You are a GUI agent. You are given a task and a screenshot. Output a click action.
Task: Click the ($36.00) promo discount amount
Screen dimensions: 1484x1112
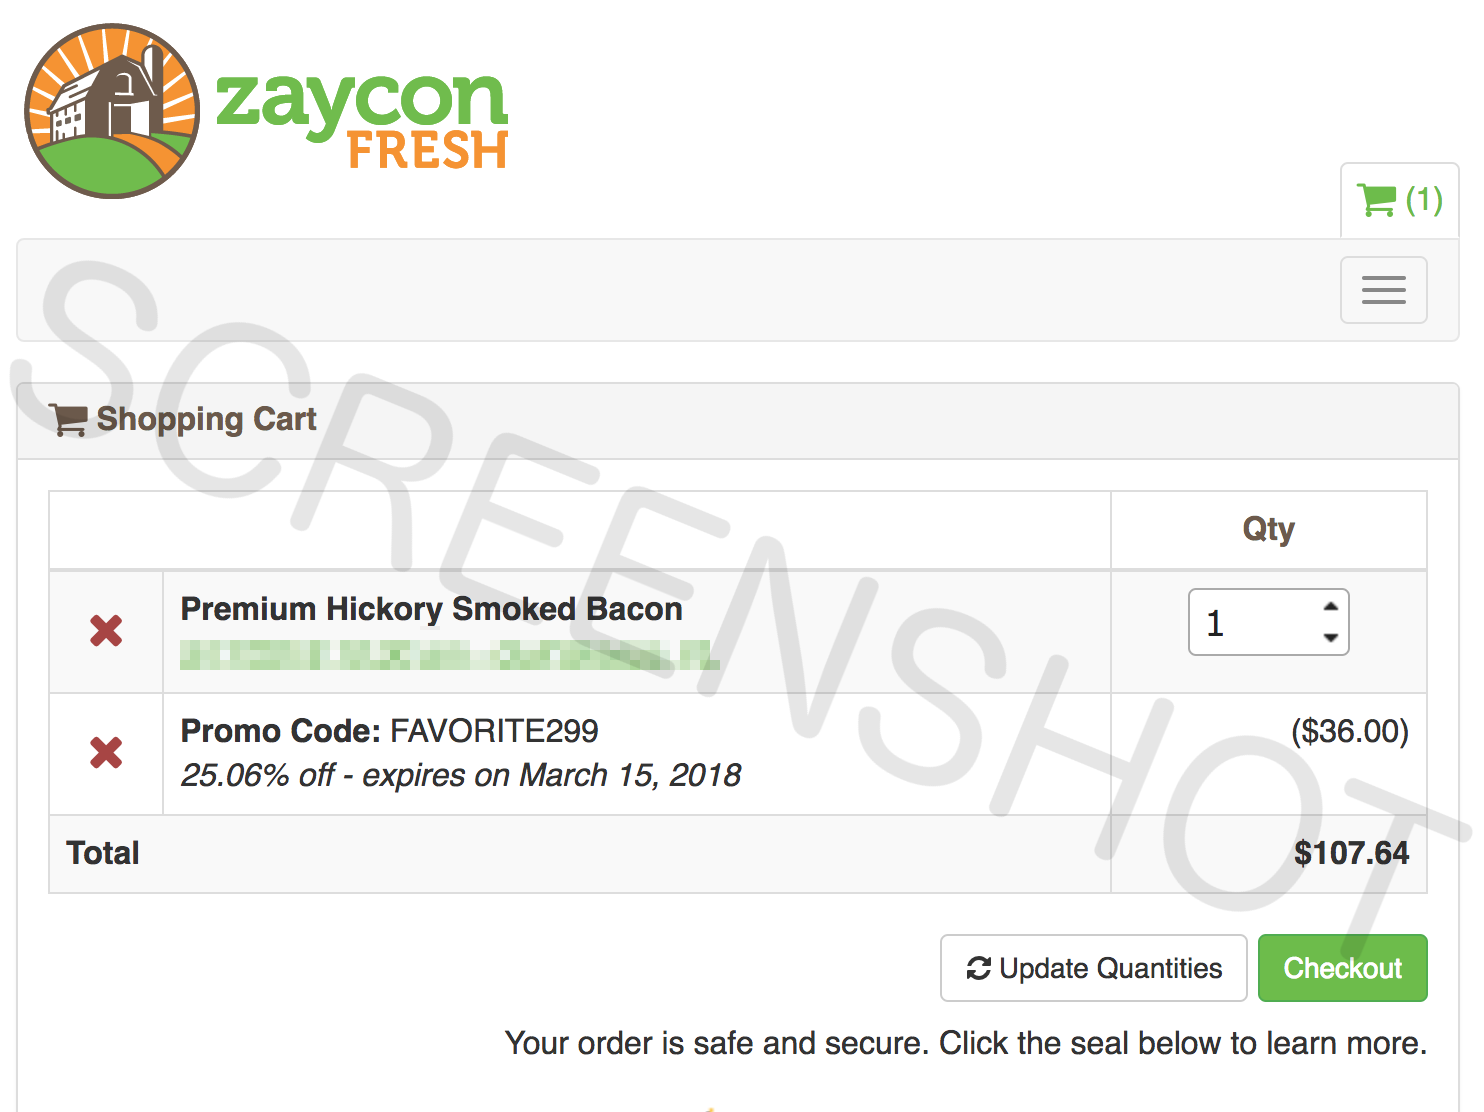coord(1350,731)
